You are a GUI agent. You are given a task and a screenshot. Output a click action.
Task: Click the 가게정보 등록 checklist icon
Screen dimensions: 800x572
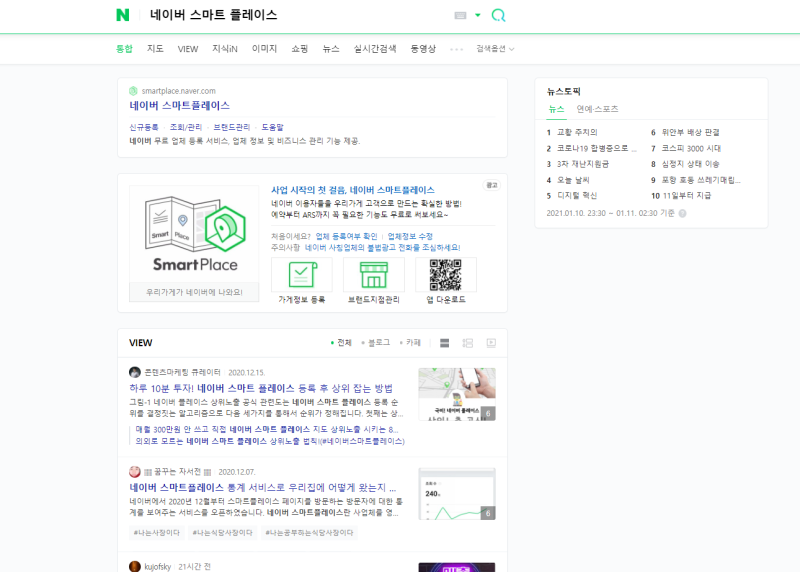(x=302, y=275)
